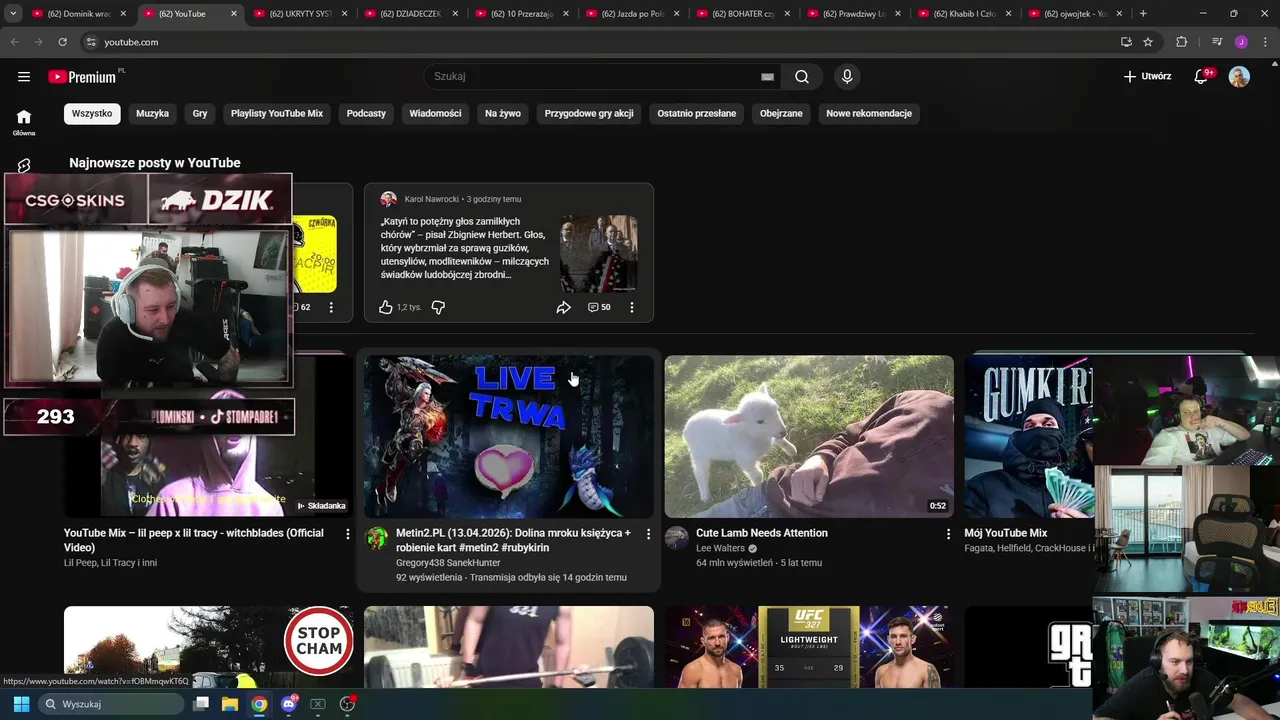1280x720 pixels.
Task: Open Metin2.PL live stream title
Action: (513, 540)
